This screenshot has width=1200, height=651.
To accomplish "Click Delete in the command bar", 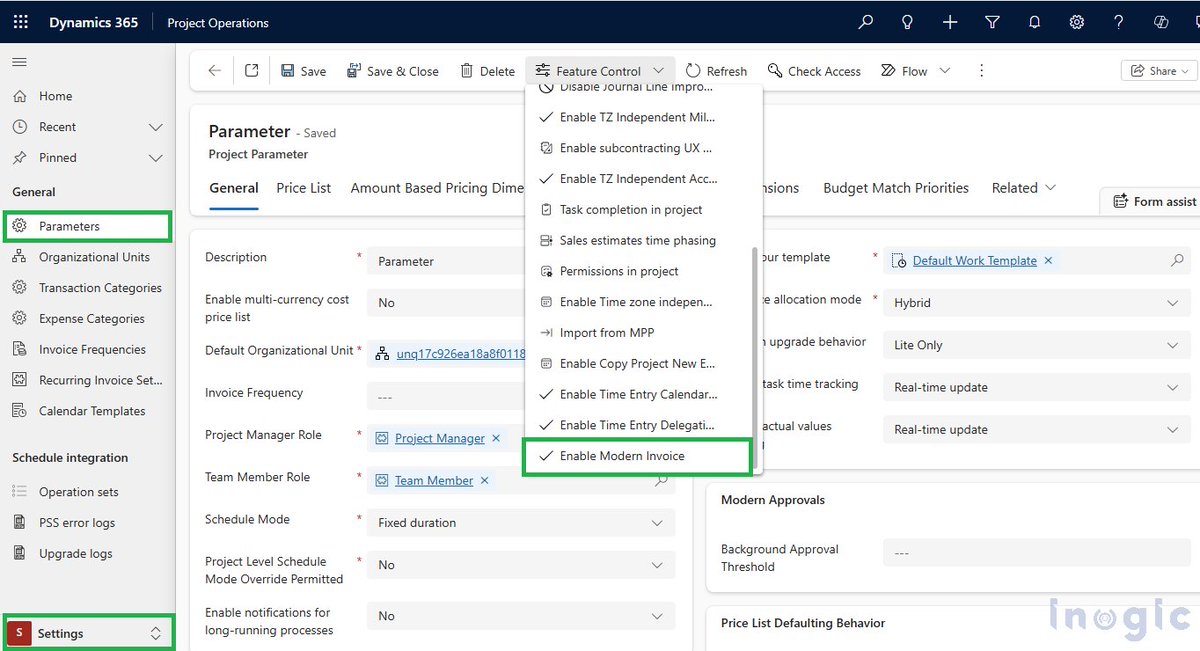I will pyautogui.click(x=488, y=71).
